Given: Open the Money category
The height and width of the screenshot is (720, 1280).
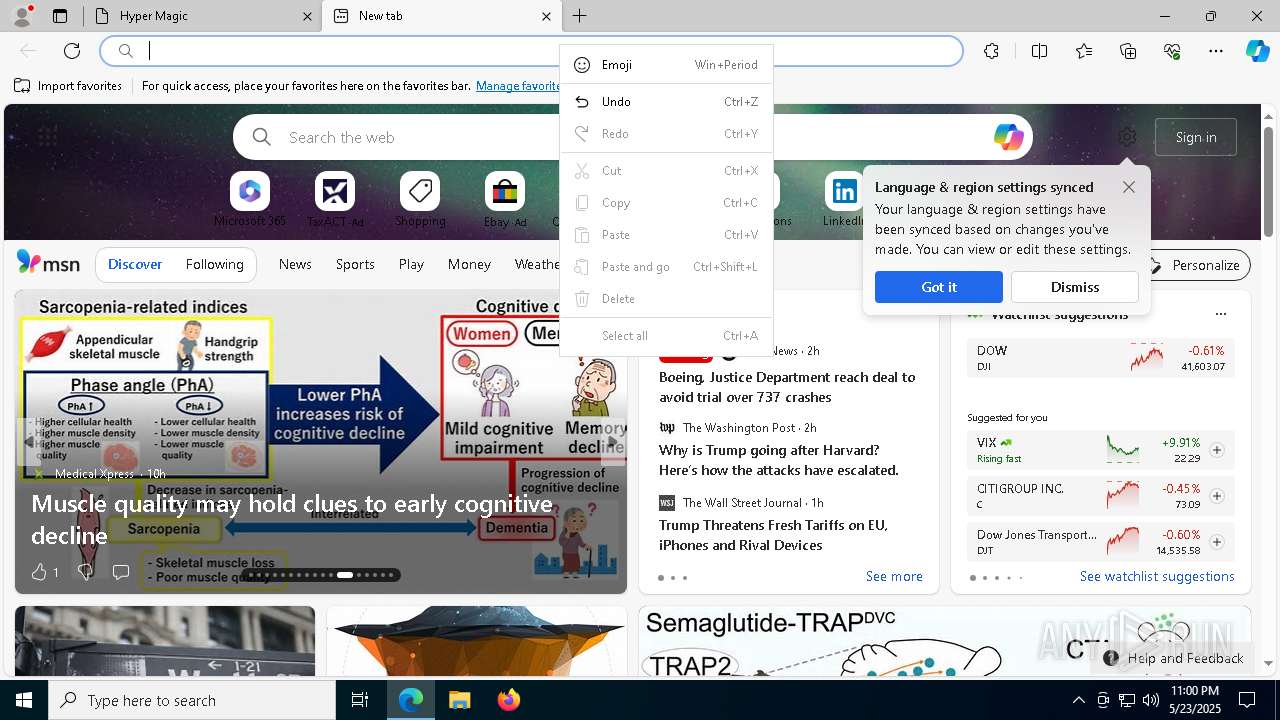Looking at the screenshot, I should (x=469, y=264).
